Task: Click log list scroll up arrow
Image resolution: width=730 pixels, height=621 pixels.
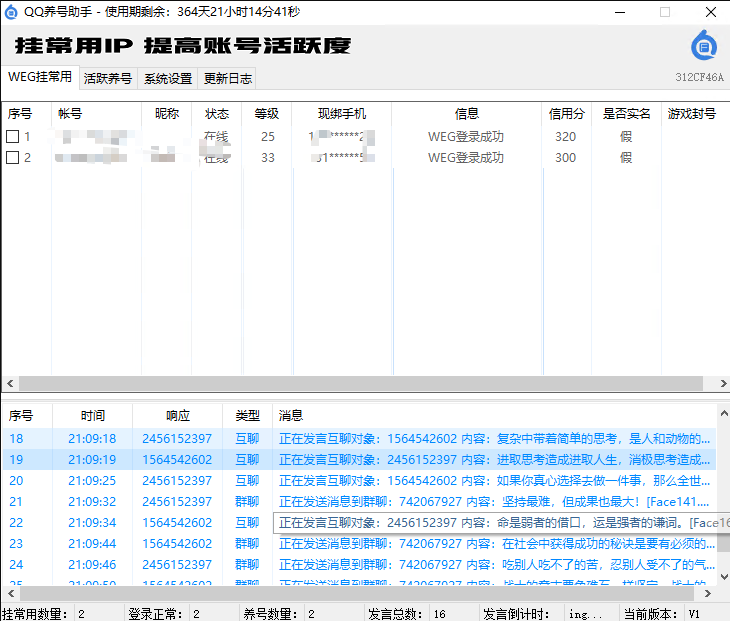Action: 724,413
